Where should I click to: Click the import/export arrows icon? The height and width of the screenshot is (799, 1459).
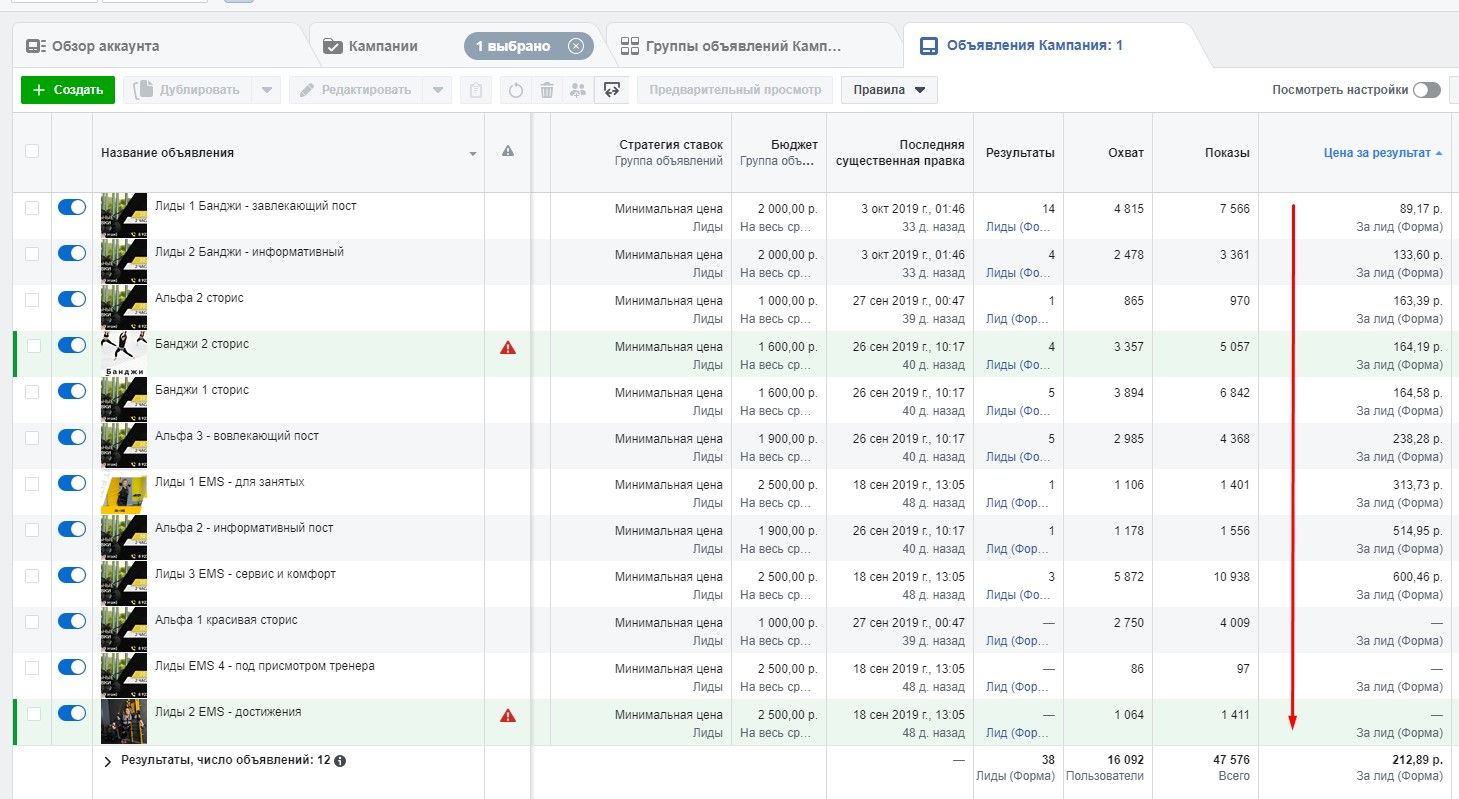click(x=611, y=90)
